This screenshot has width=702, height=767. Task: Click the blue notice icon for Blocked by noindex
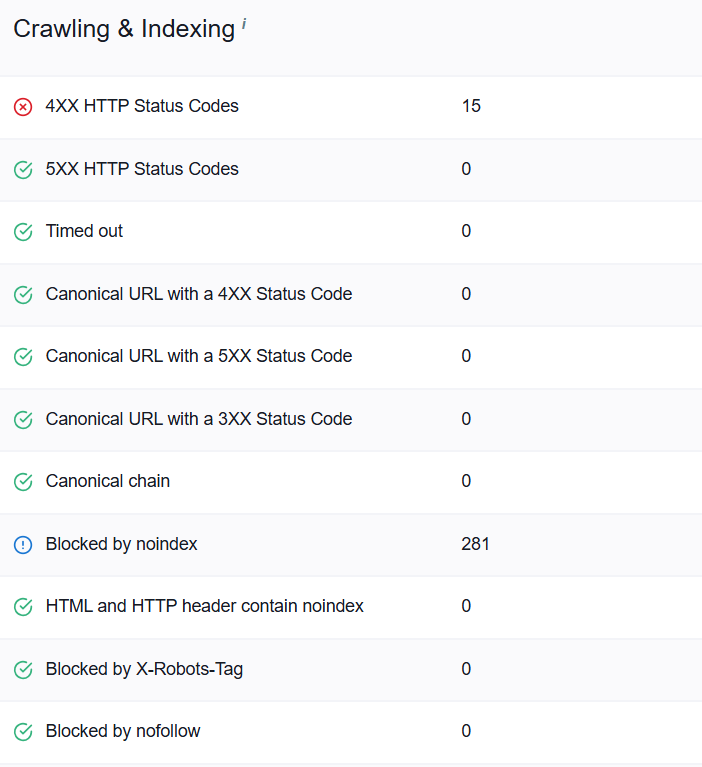click(23, 544)
